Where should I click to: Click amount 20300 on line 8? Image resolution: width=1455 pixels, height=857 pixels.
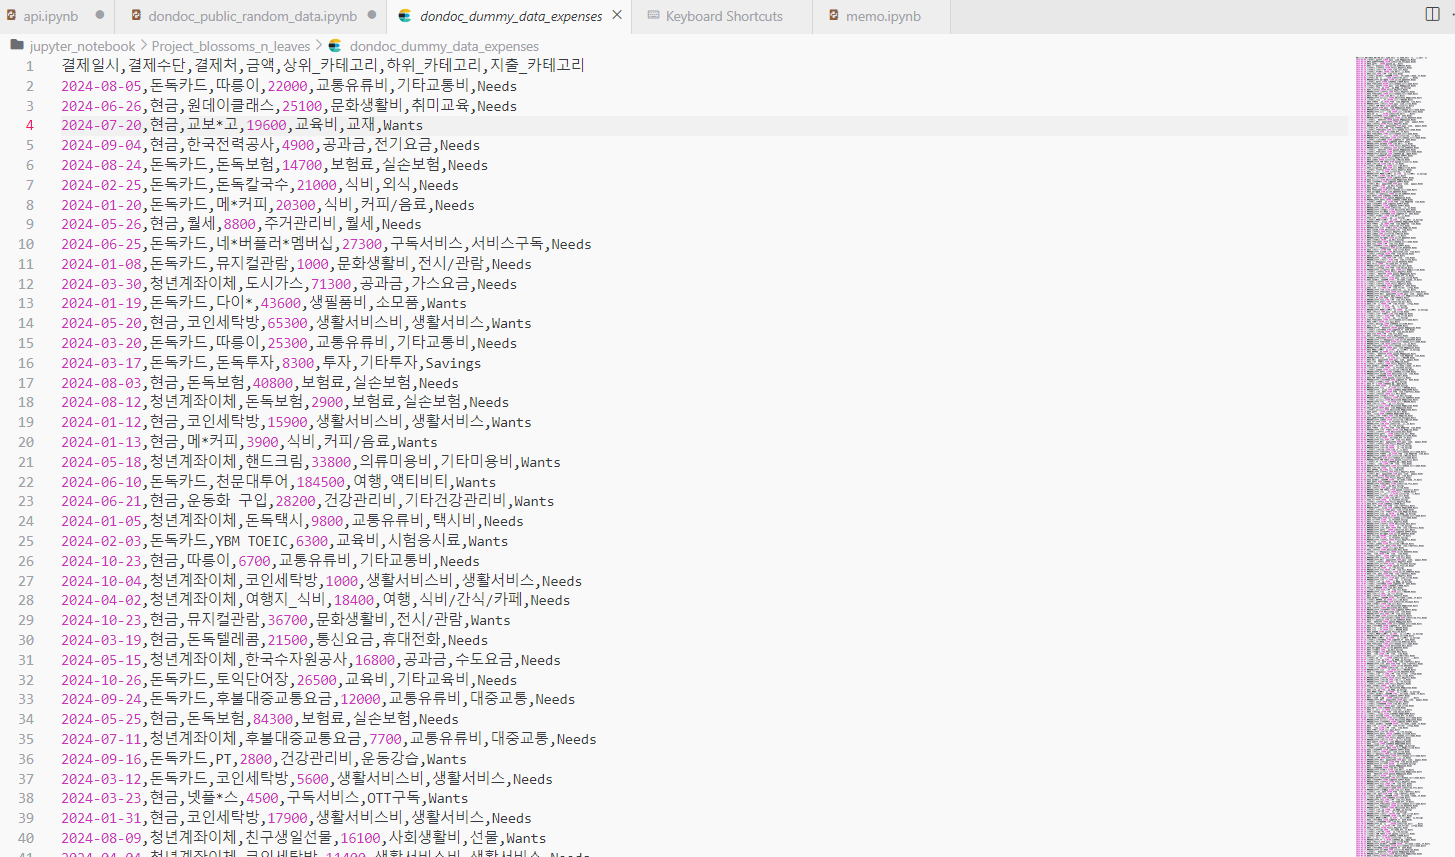(x=295, y=205)
